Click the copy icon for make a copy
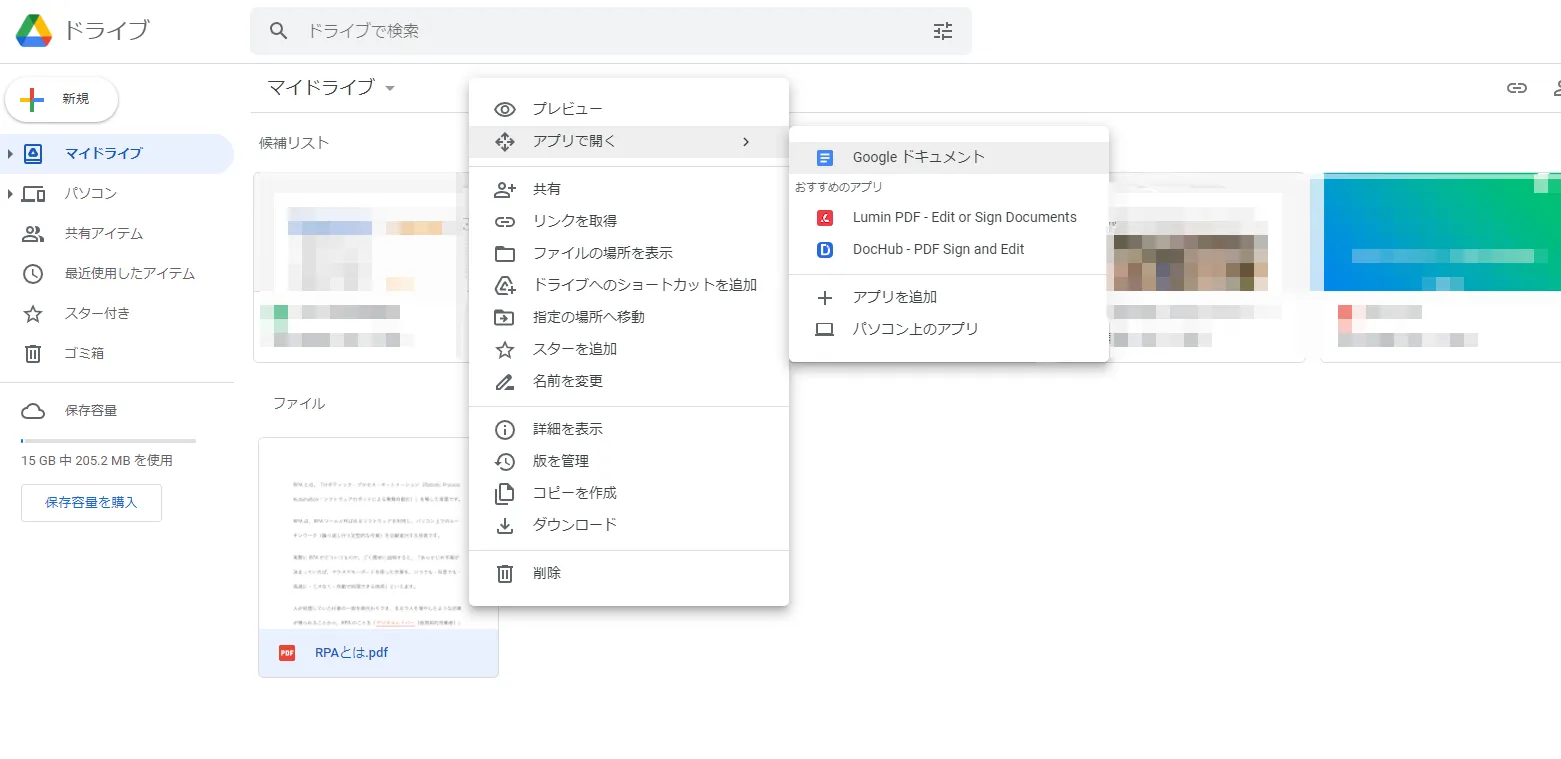 tap(505, 493)
